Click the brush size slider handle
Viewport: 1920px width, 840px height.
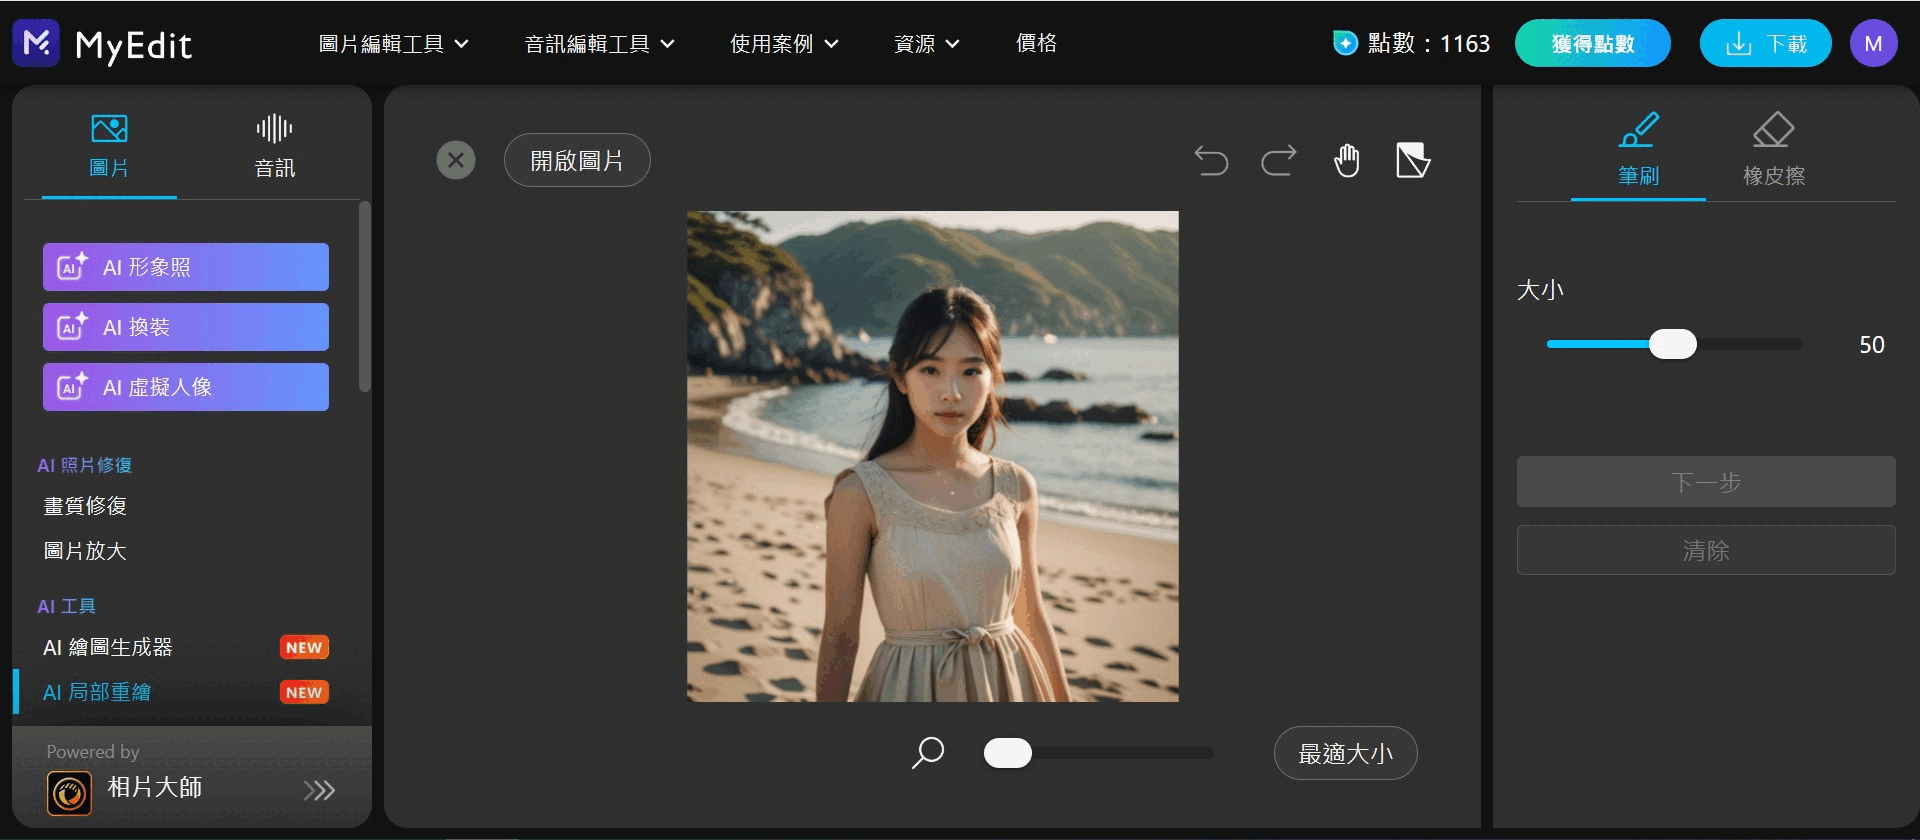[1672, 344]
